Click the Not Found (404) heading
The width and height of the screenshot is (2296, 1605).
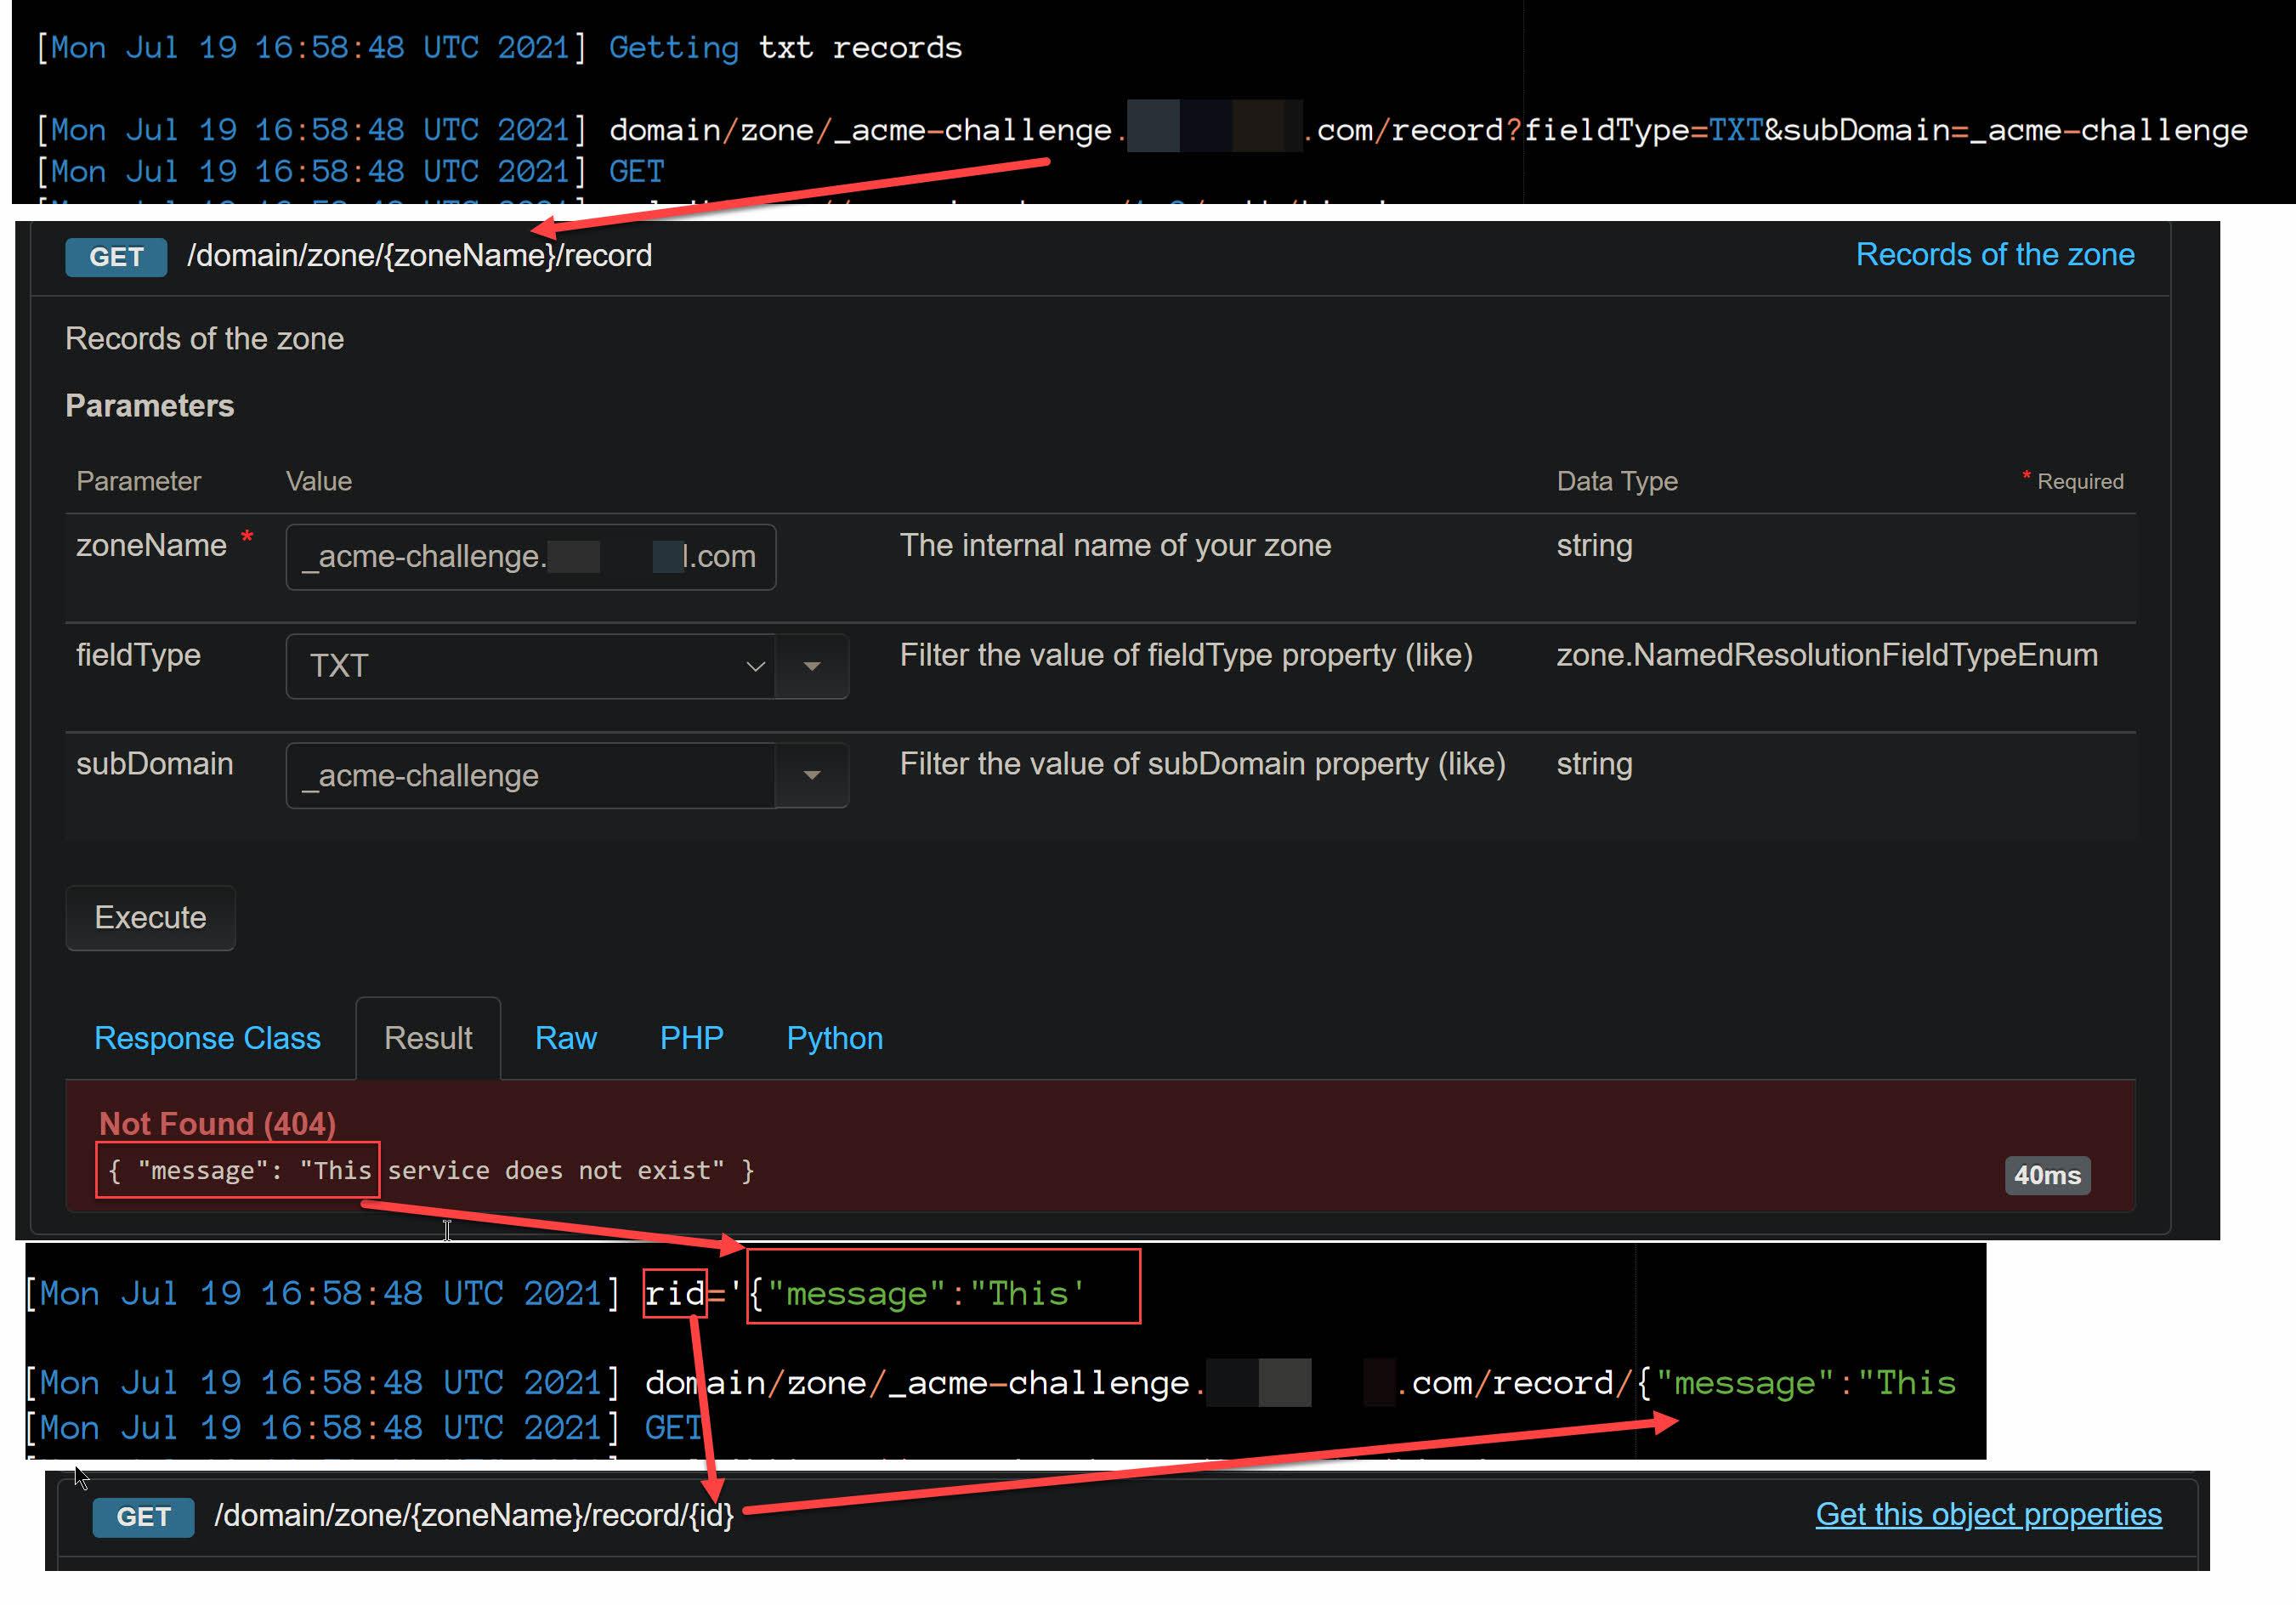[x=217, y=1123]
